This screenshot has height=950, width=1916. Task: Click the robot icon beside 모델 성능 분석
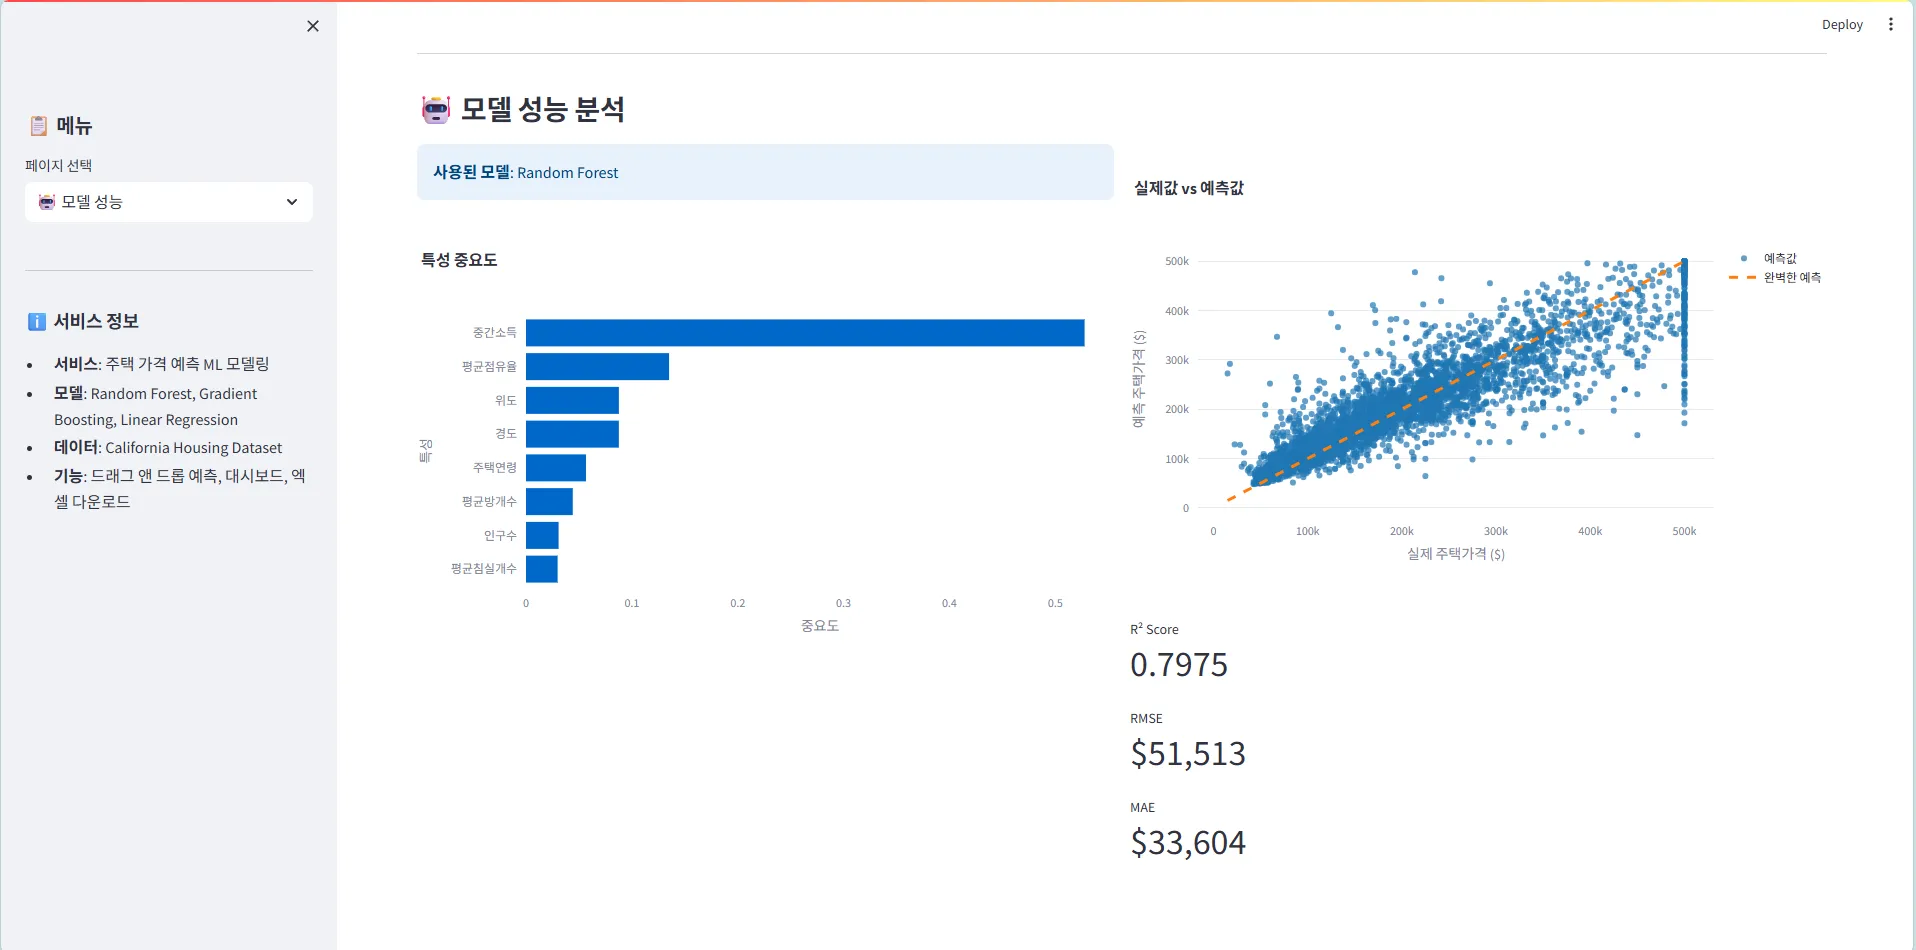point(436,109)
